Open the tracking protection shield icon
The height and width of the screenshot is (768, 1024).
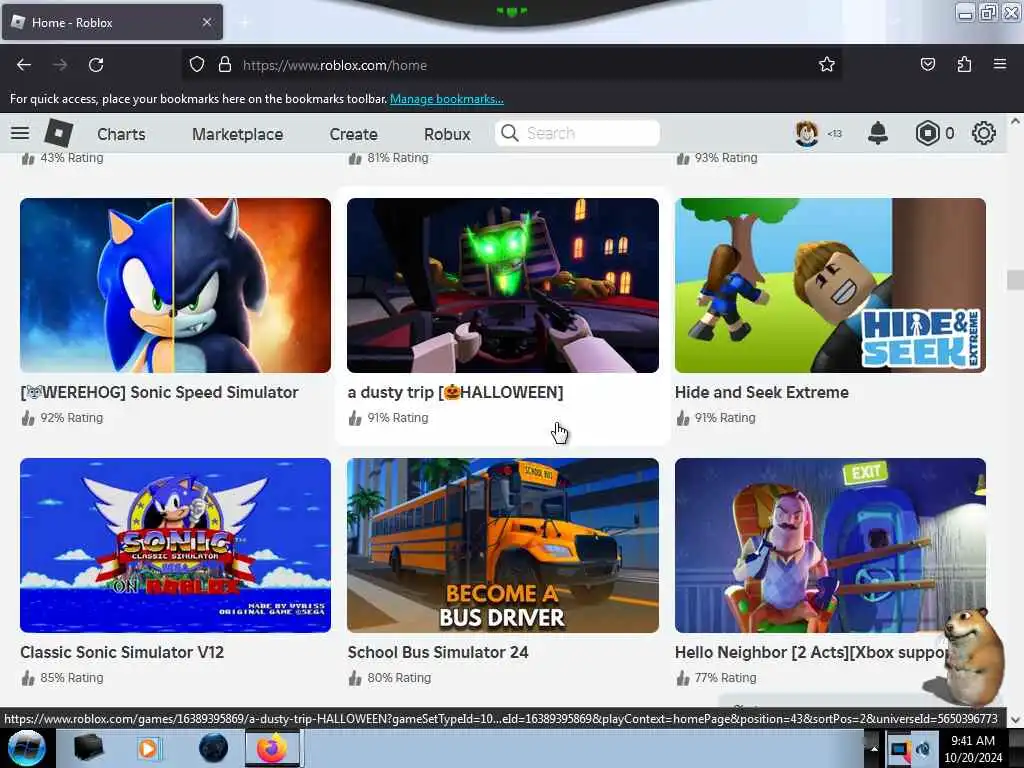[197, 65]
